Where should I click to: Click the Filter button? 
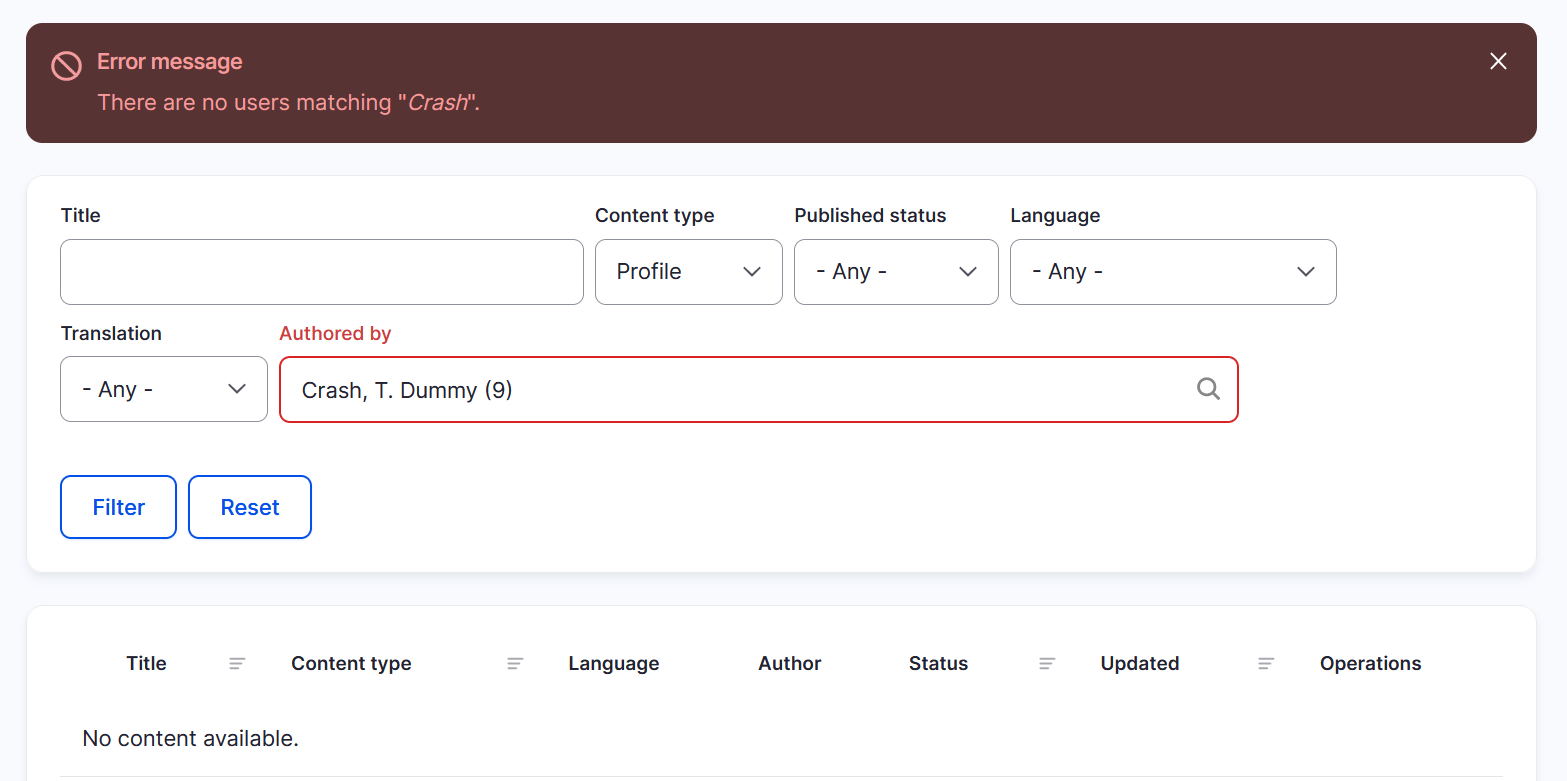click(118, 507)
